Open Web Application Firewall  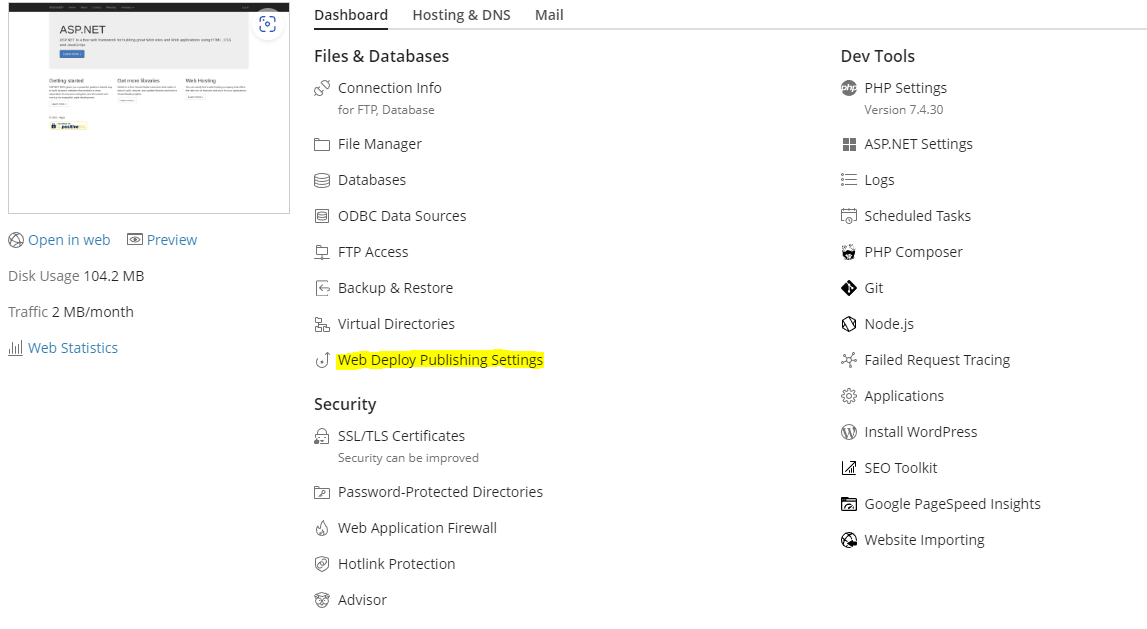(417, 528)
